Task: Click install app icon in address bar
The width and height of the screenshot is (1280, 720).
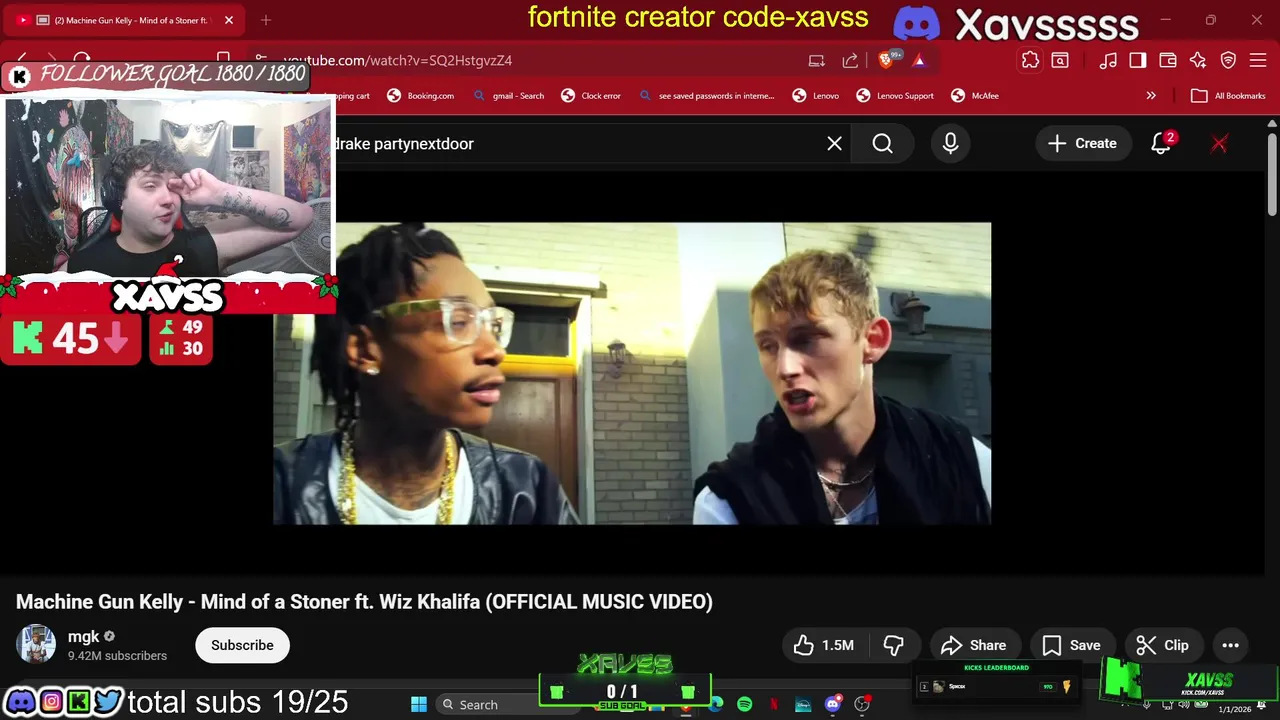Action: tap(817, 60)
